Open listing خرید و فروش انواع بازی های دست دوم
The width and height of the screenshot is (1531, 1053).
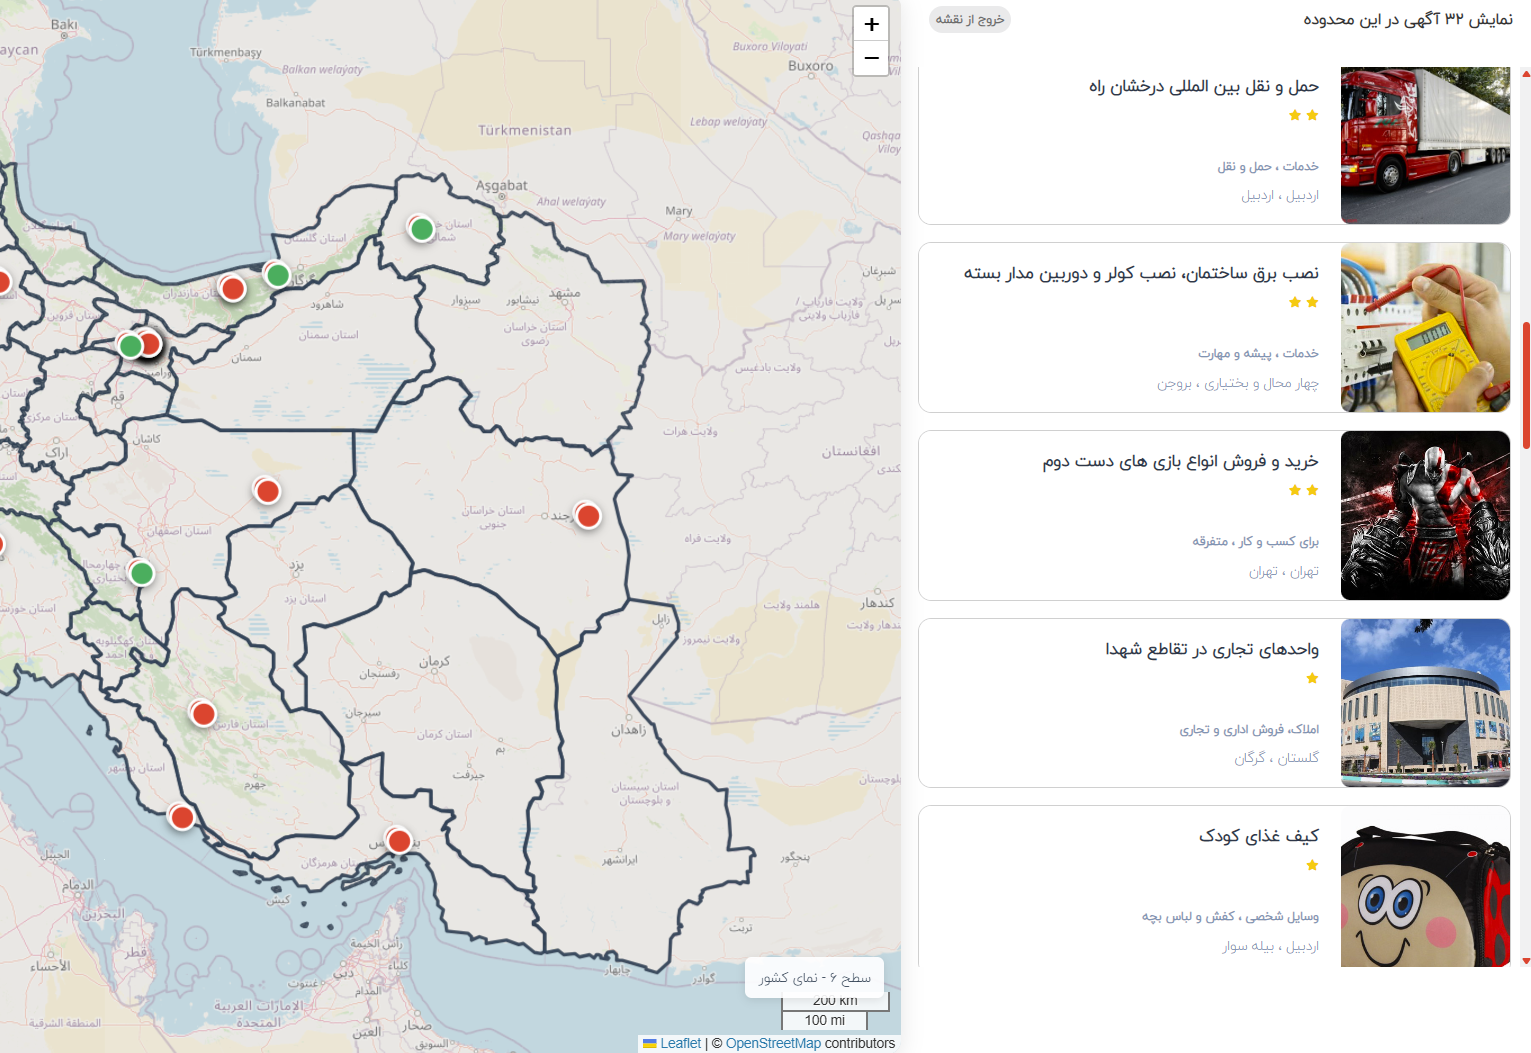(x=1180, y=461)
